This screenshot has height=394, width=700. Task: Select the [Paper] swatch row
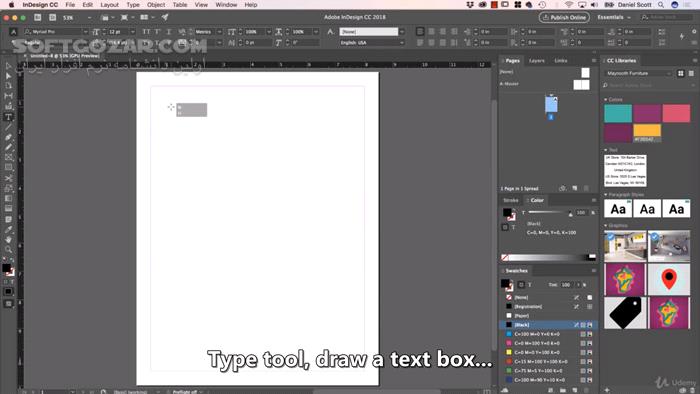click(549, 315)
